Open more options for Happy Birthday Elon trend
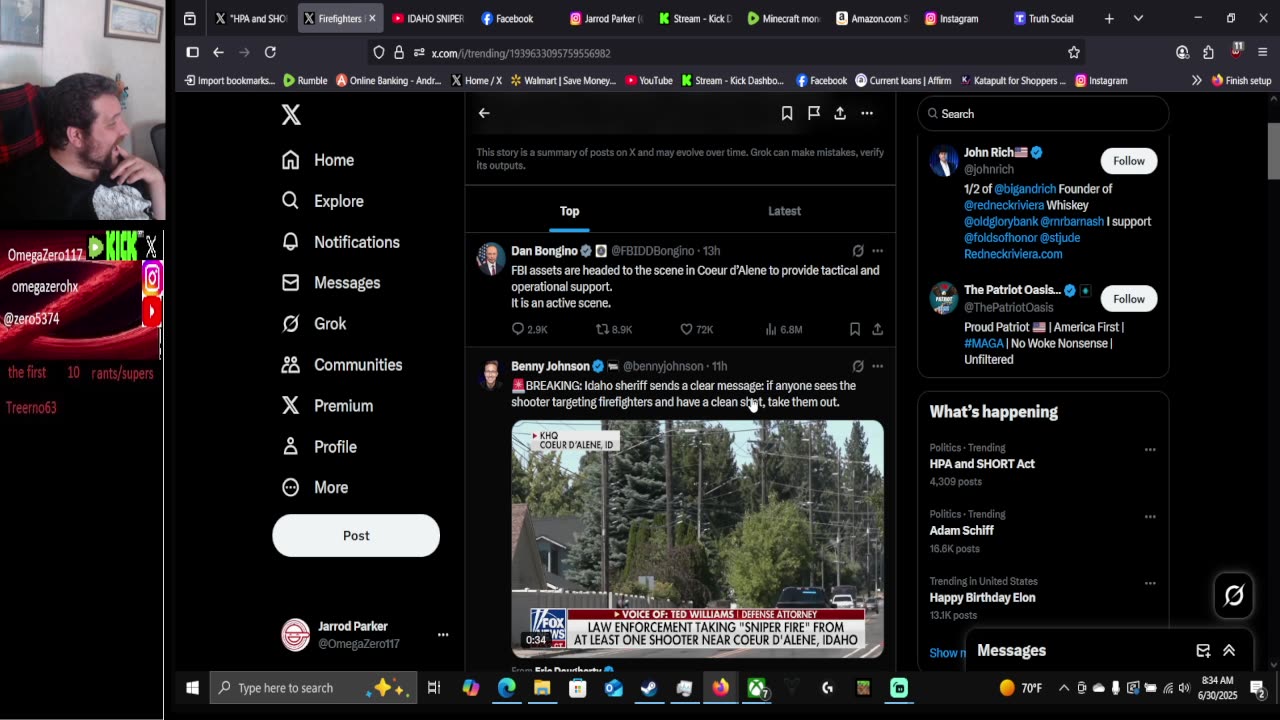 [x=1150, y=584]
